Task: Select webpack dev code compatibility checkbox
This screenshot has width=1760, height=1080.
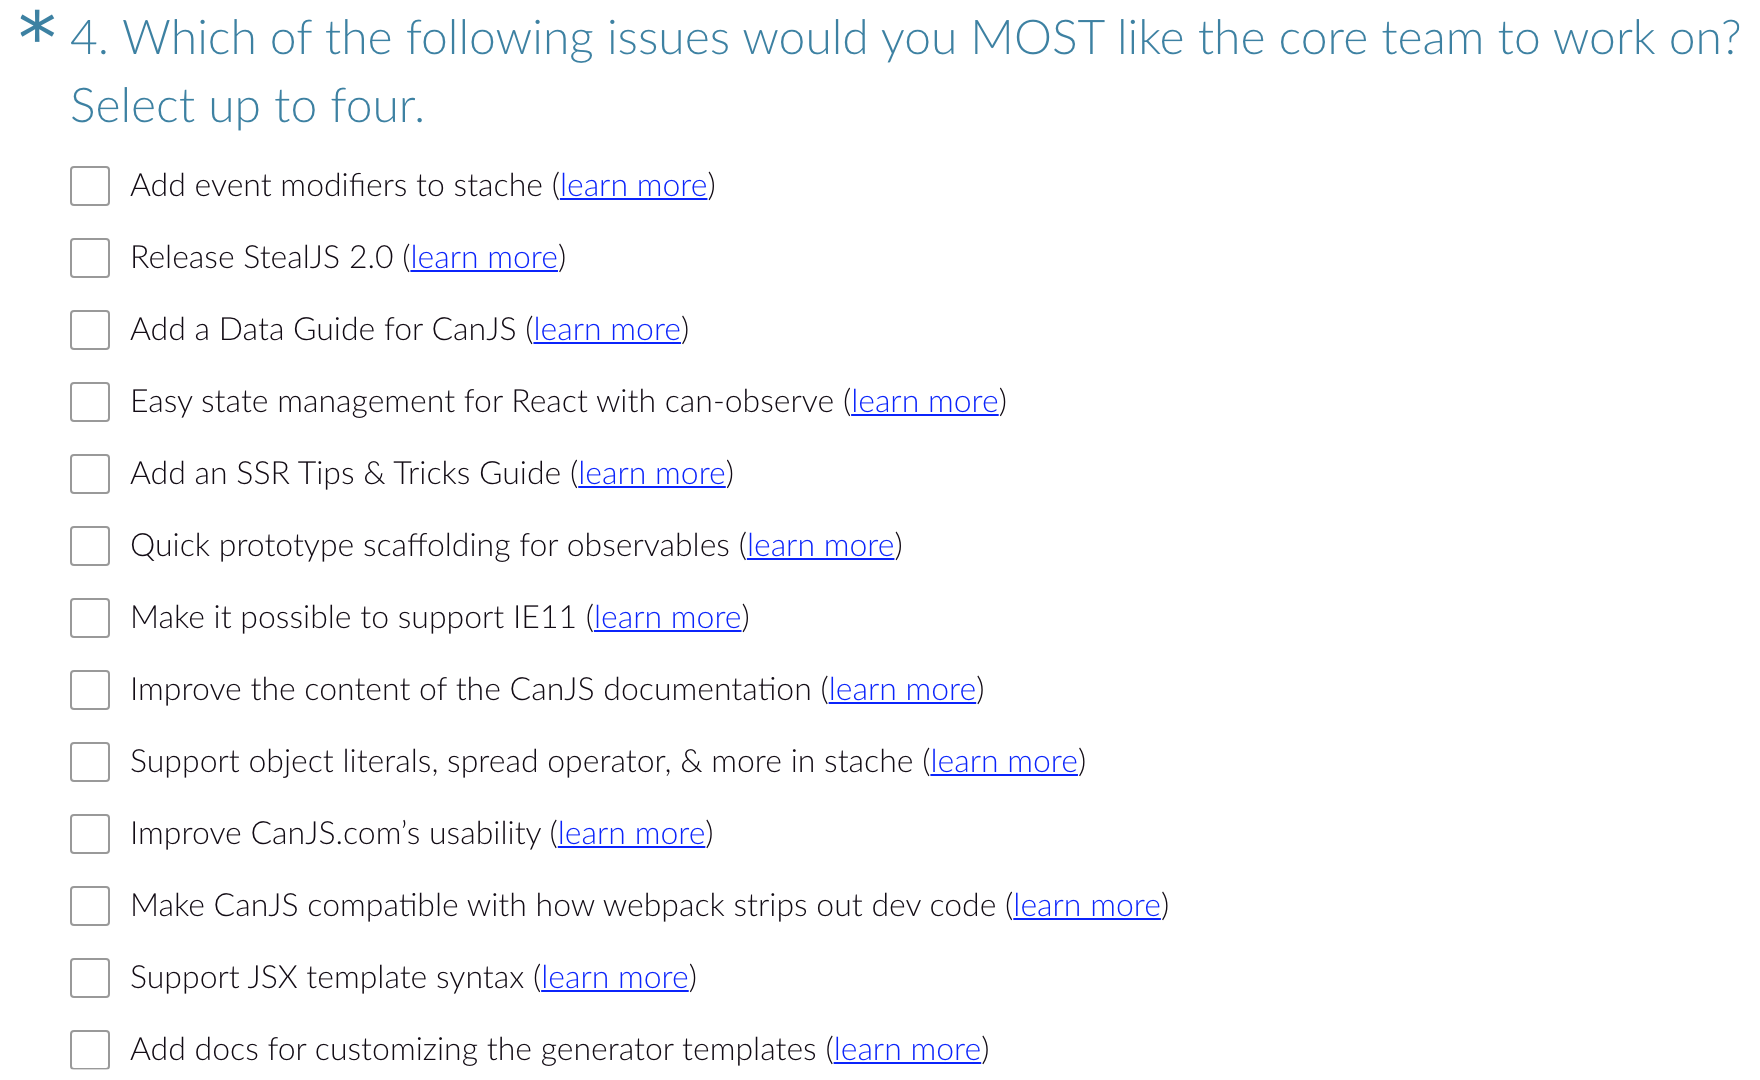Action: tap(90, 906)
